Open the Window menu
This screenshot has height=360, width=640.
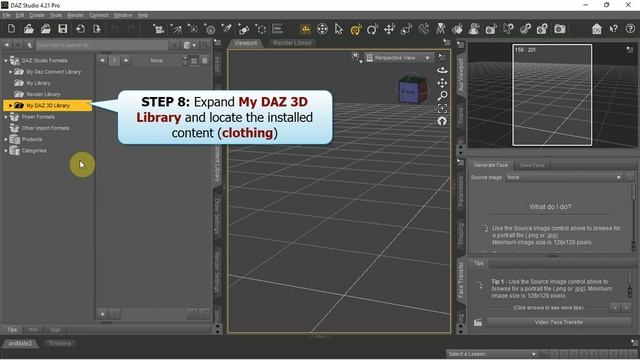pos(122,16)
